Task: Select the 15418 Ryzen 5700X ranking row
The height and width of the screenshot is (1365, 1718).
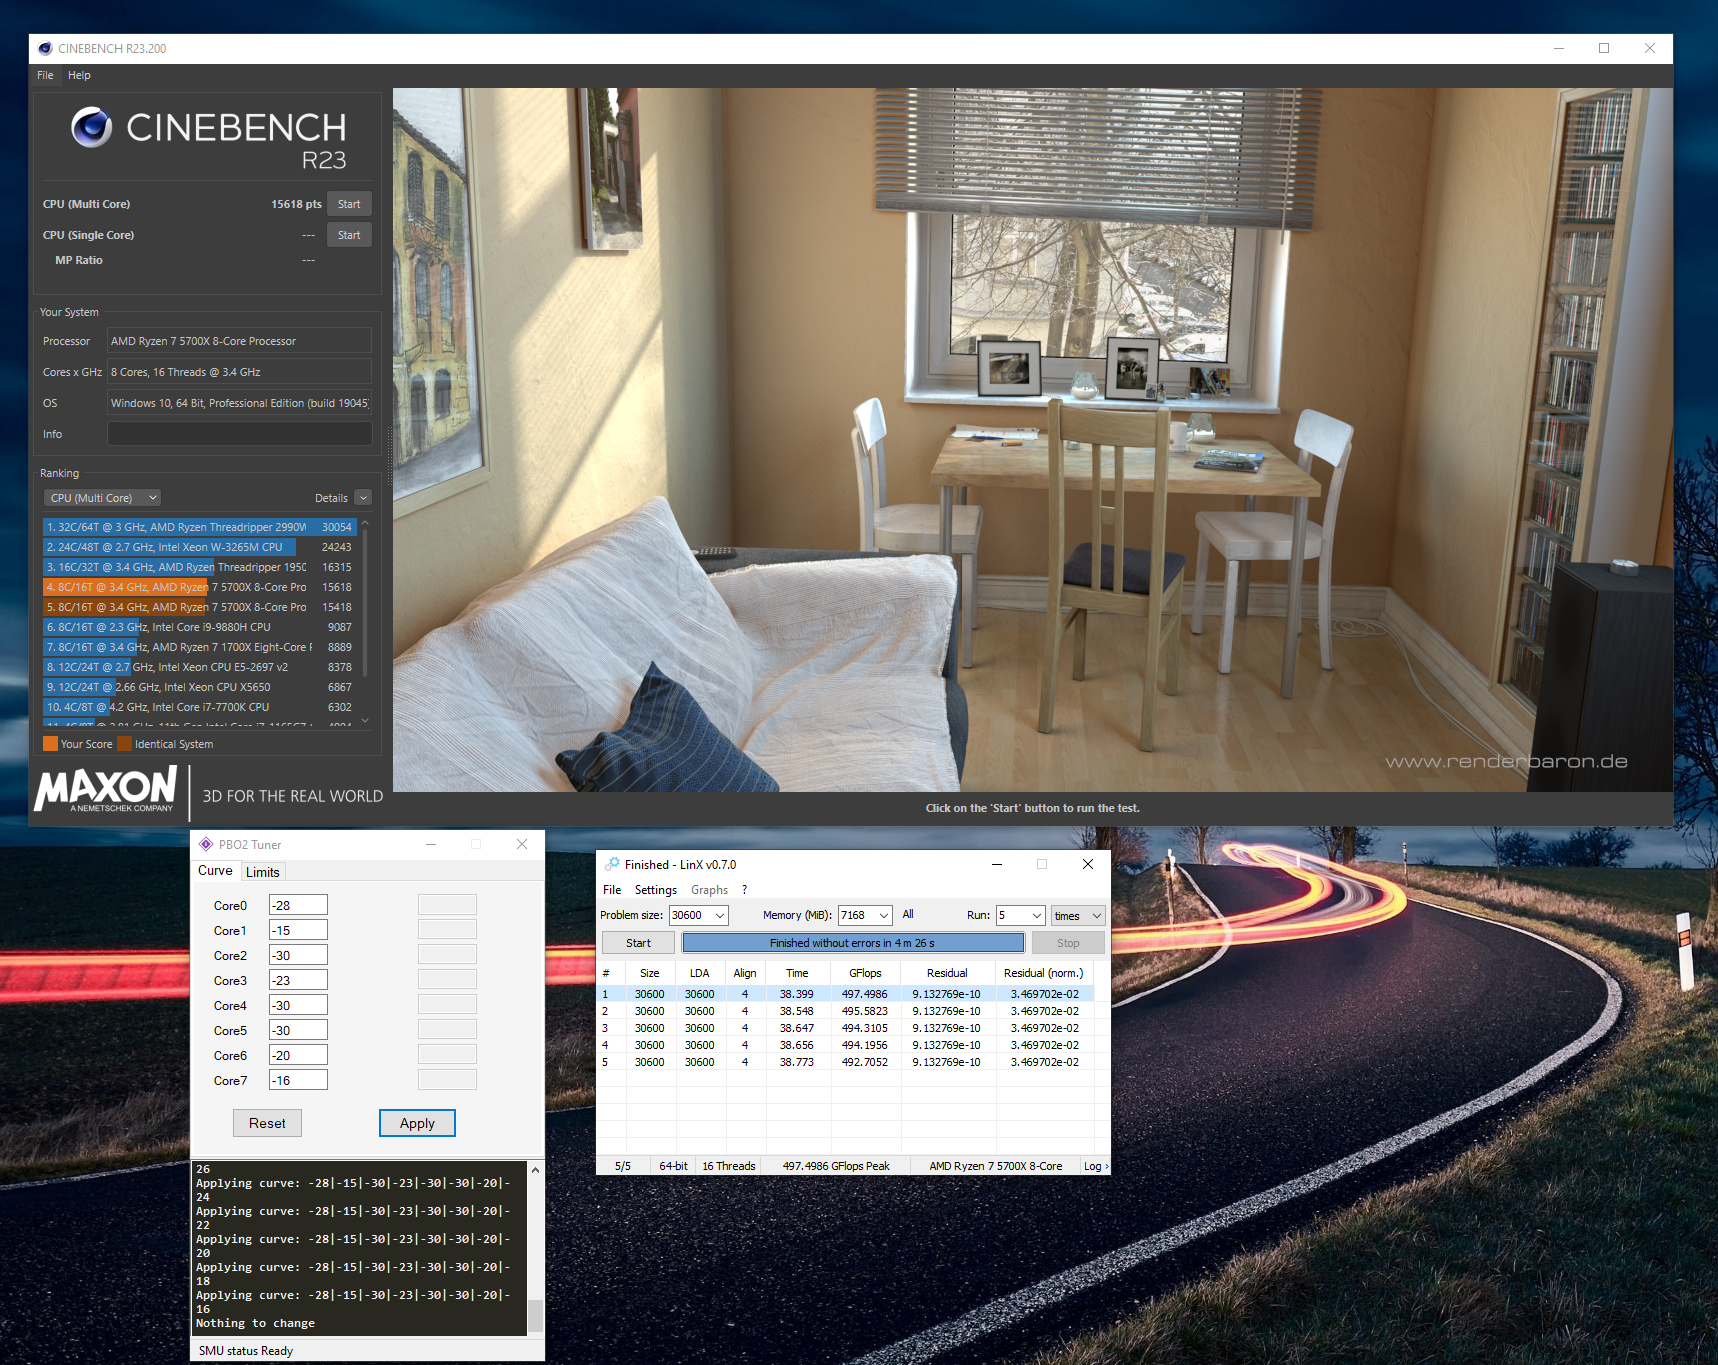Action: [x=199, y=607]
